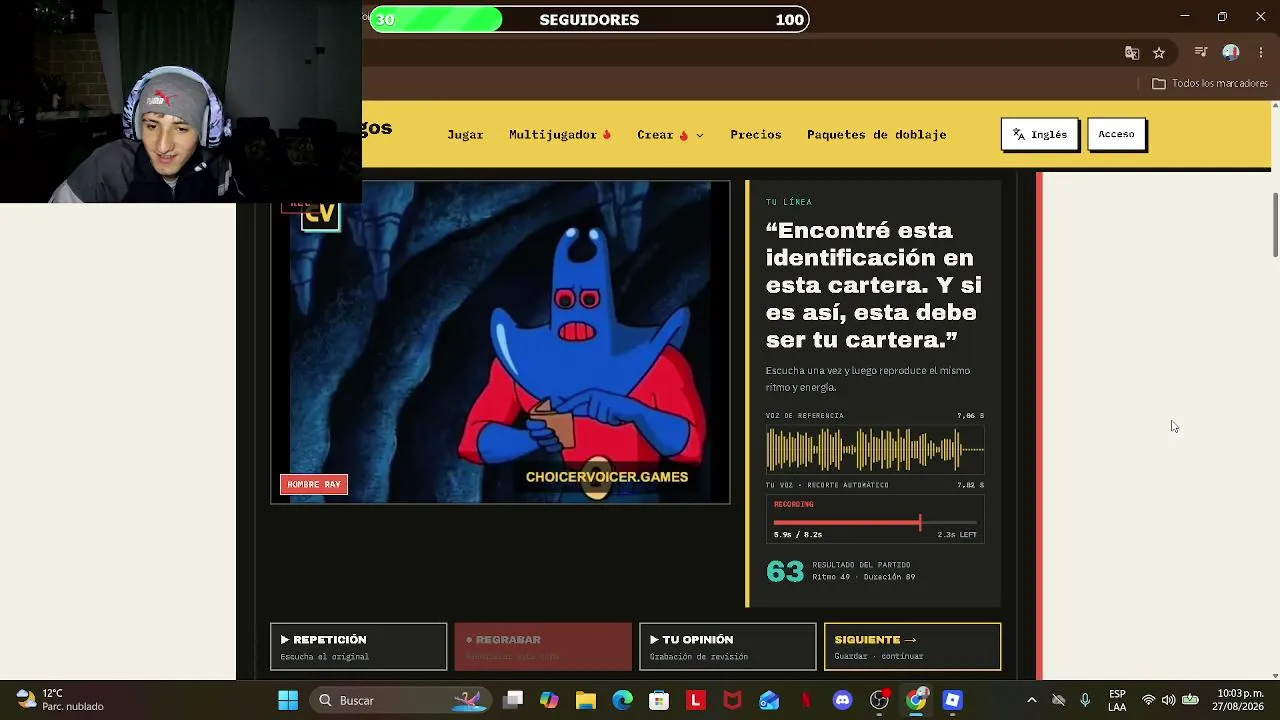Image resolution: width=1280 pixels, height=720 pixels.
Task: Click the Acceso login button
Action: click(x=1116, y=134)
